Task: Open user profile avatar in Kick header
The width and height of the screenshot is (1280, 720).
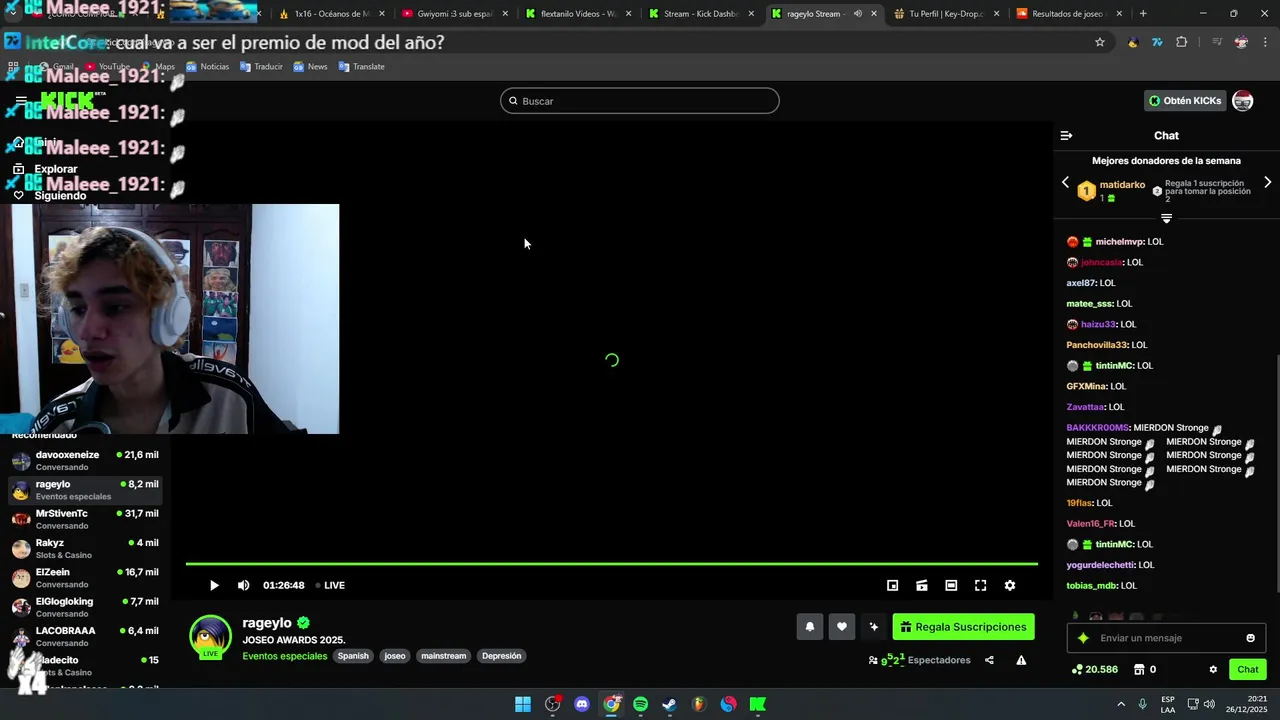Action: 1243,101
